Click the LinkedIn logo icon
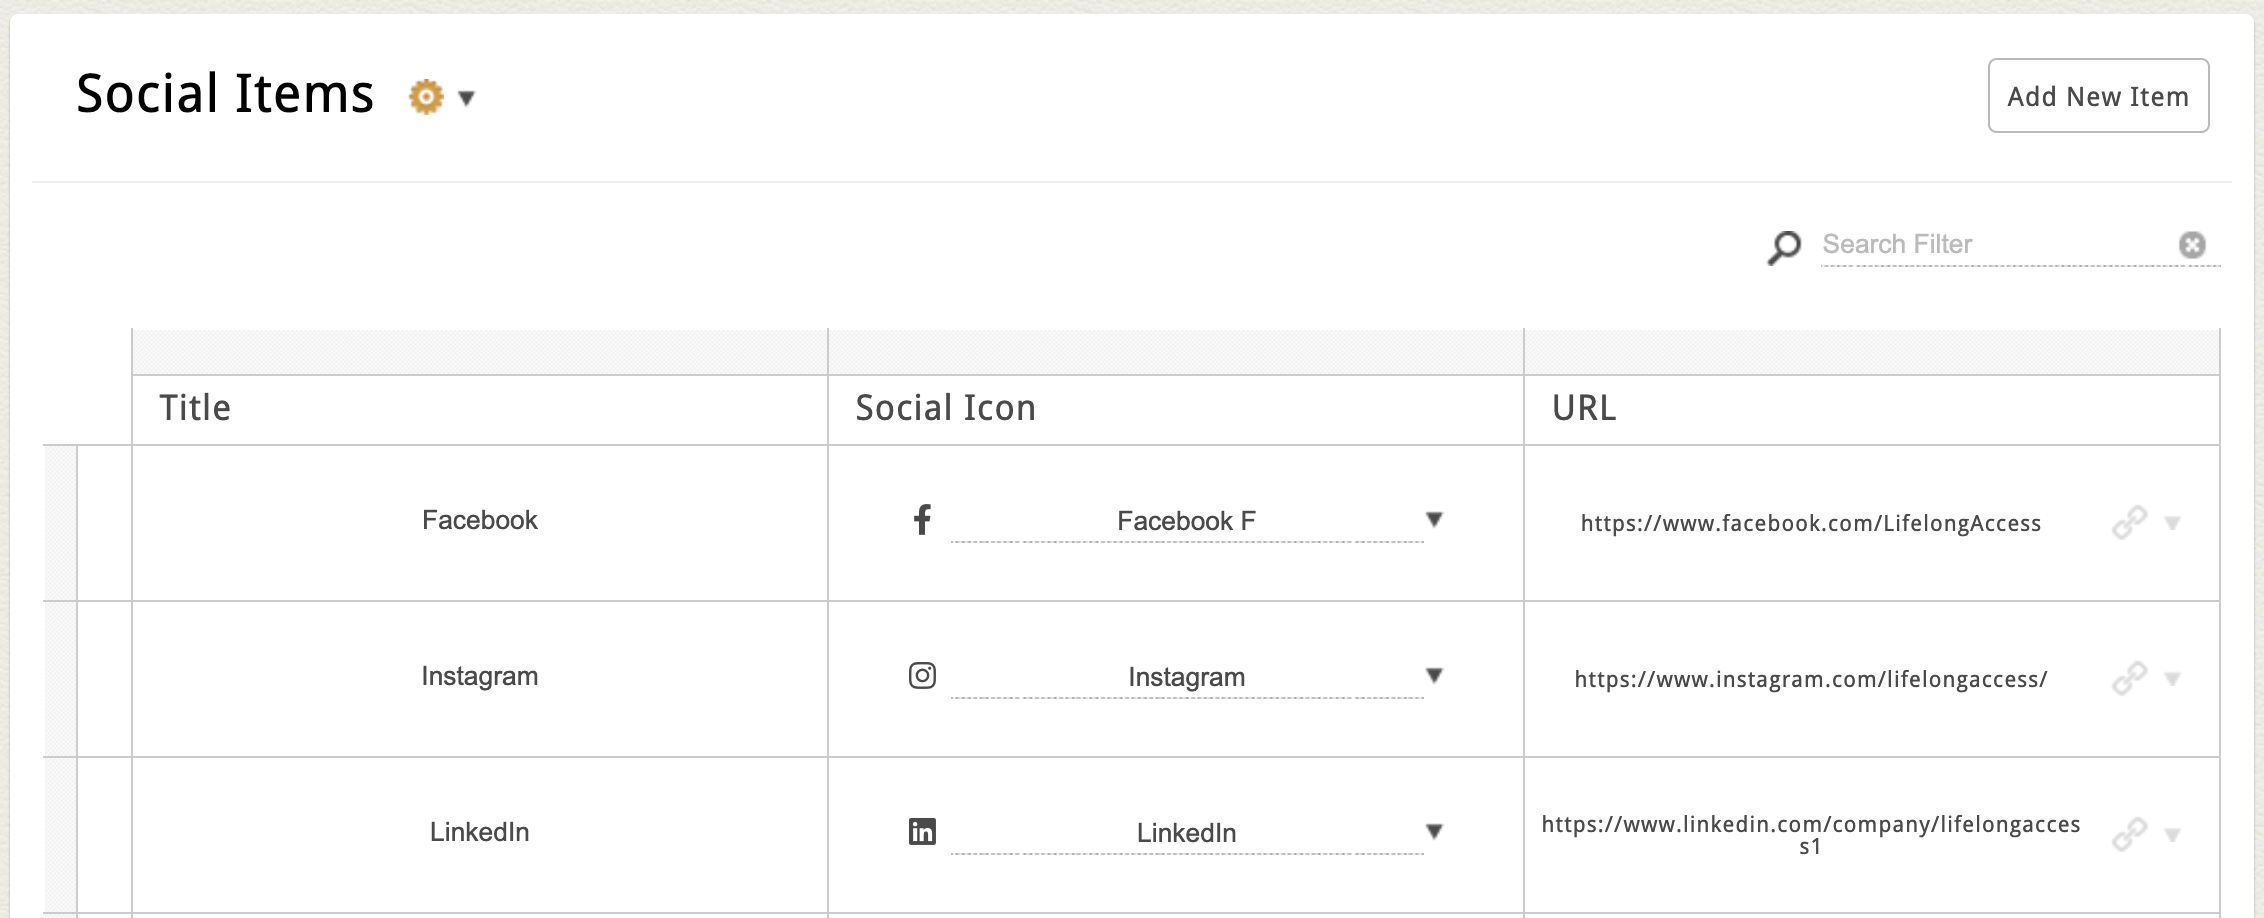Screen dimensions: 2264x918 (x=922, y=832)
